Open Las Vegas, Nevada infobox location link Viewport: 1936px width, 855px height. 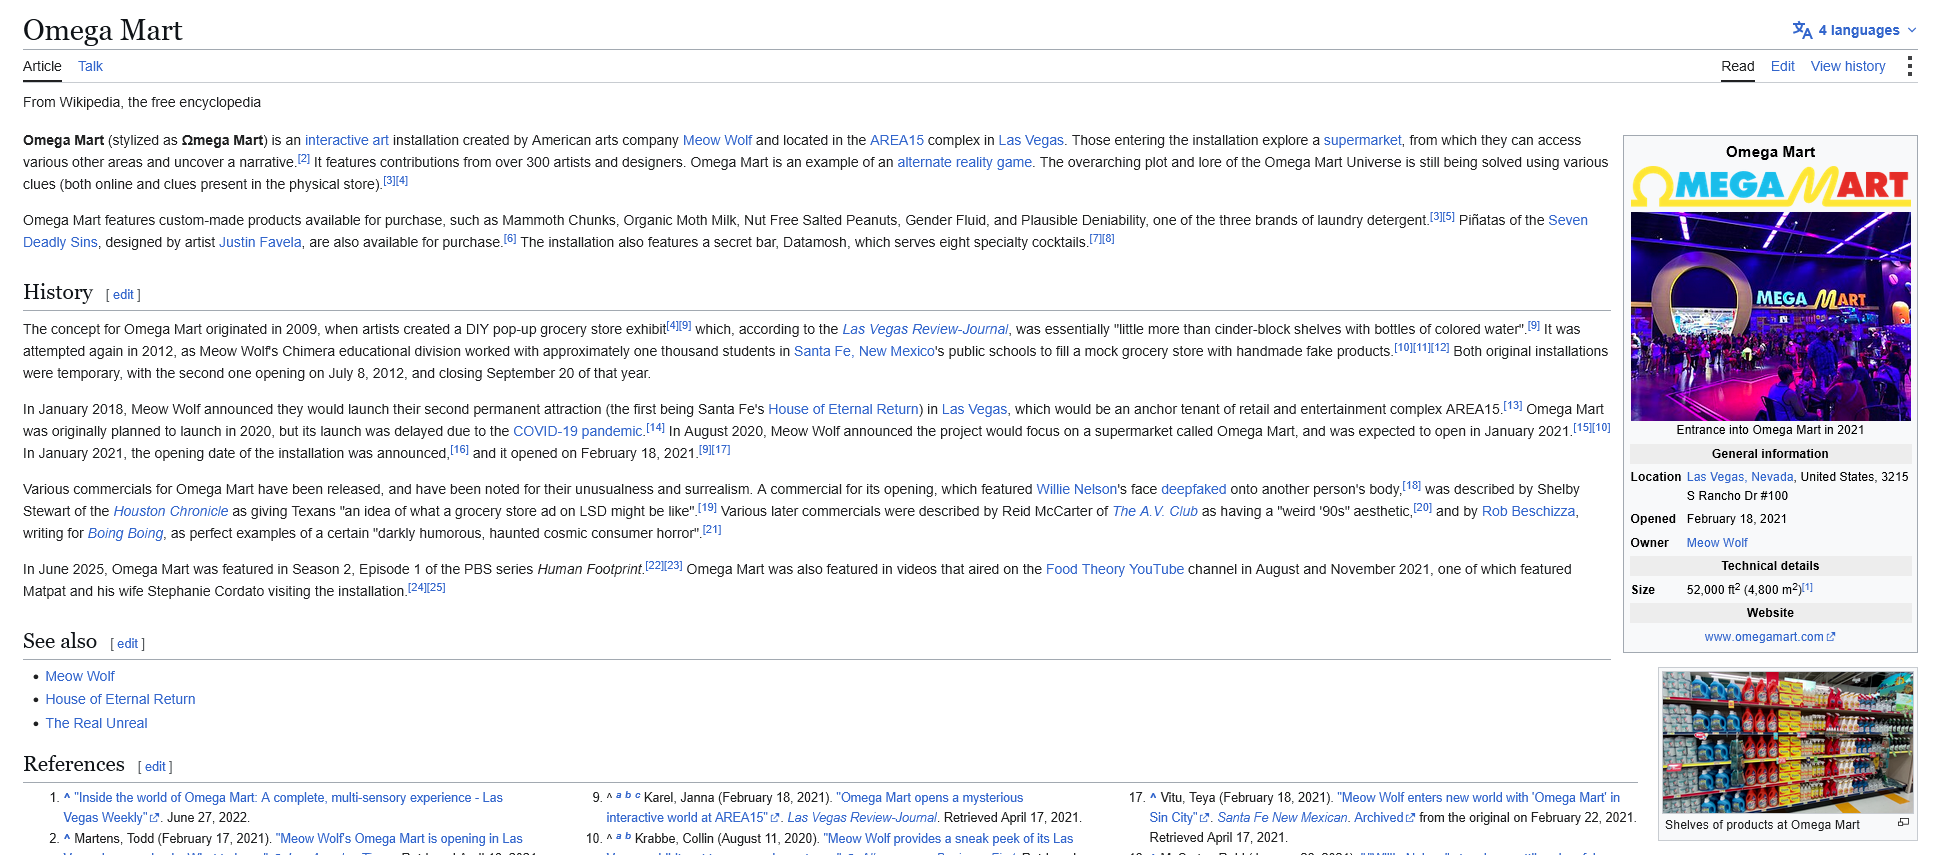1740,477
